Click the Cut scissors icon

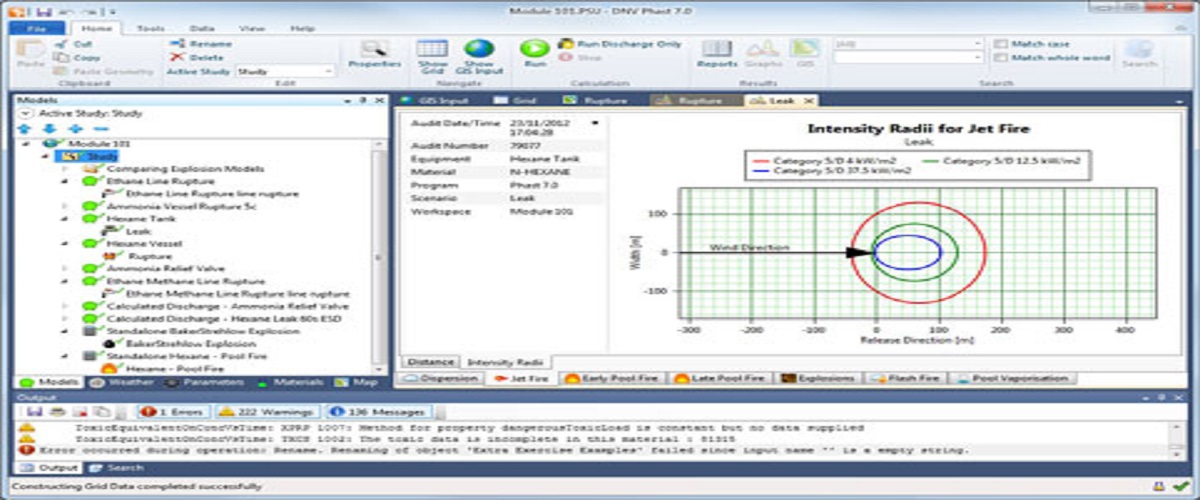pyautogui.click(x=61, y=44)
